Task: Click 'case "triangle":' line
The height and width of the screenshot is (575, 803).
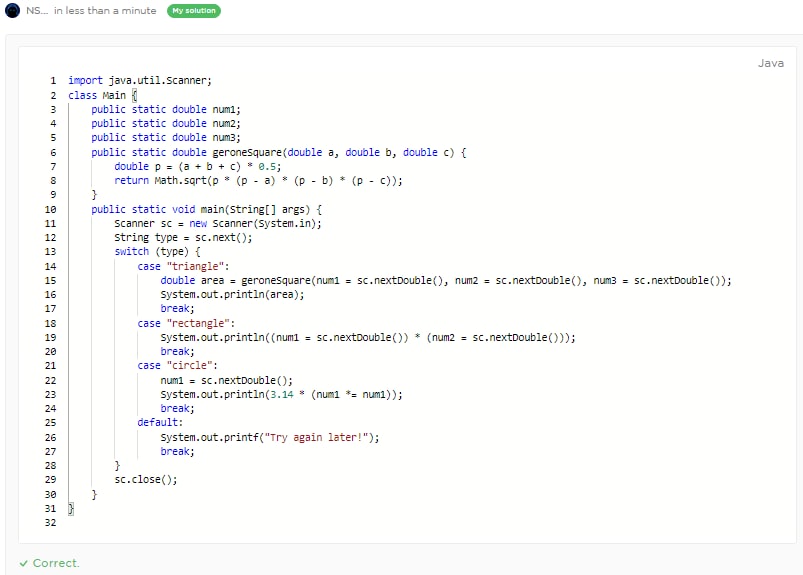Action: [x=183, y=266]
